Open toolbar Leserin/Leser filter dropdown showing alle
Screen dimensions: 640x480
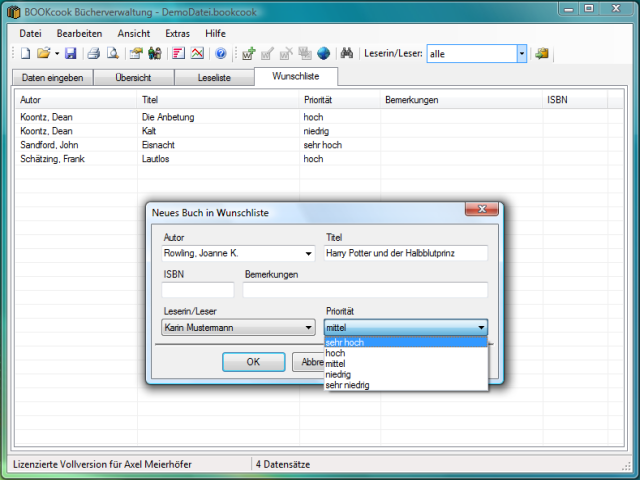(521, 54)
